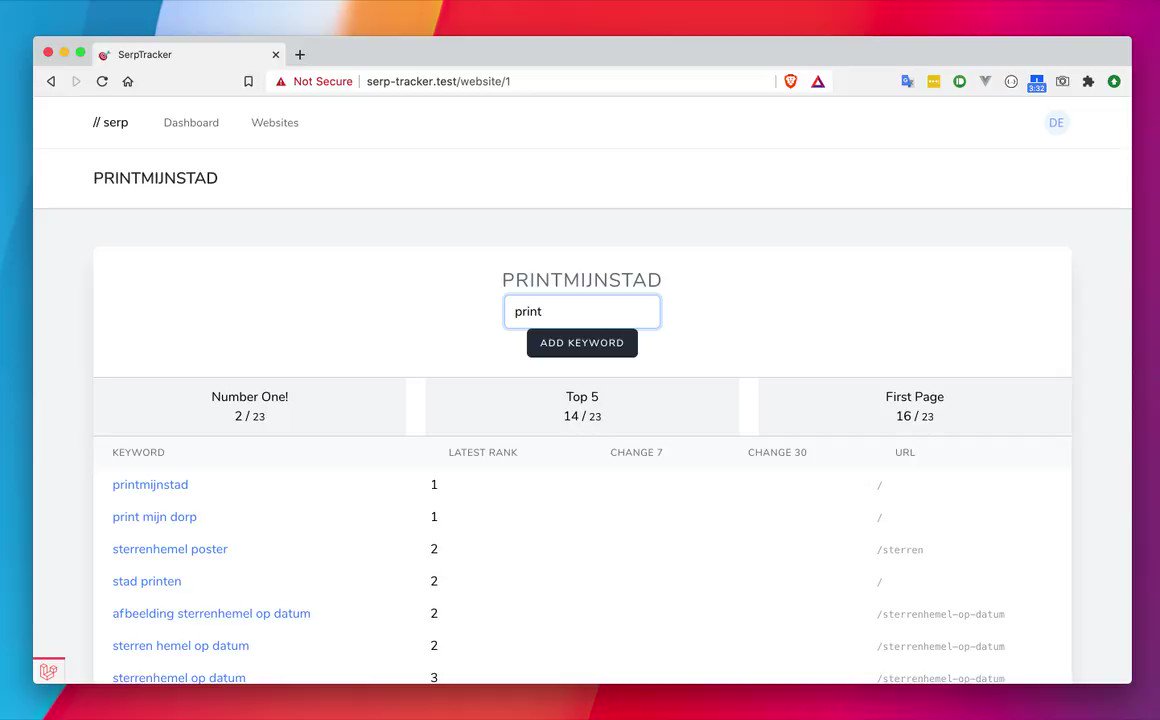Viewport: 1160px width, 720px height.
Task: Open 'afbeelding sterrenhemel op datum' keyword link
Action: 212,613
